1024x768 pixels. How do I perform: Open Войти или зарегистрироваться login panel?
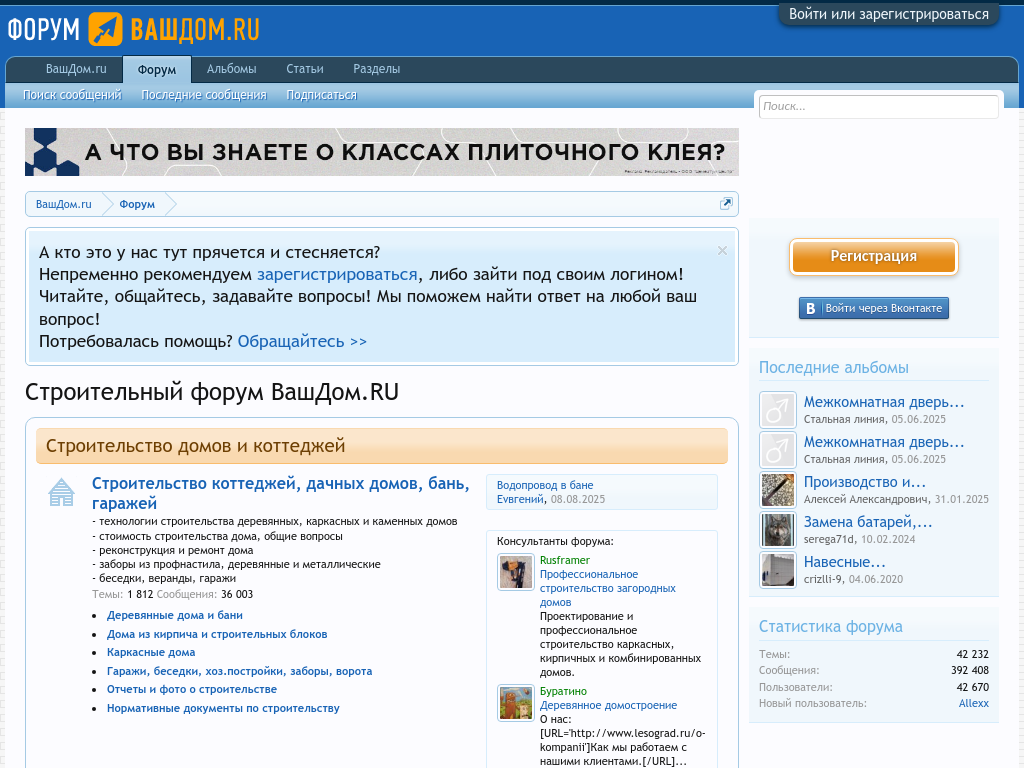[x=888, y=14]
